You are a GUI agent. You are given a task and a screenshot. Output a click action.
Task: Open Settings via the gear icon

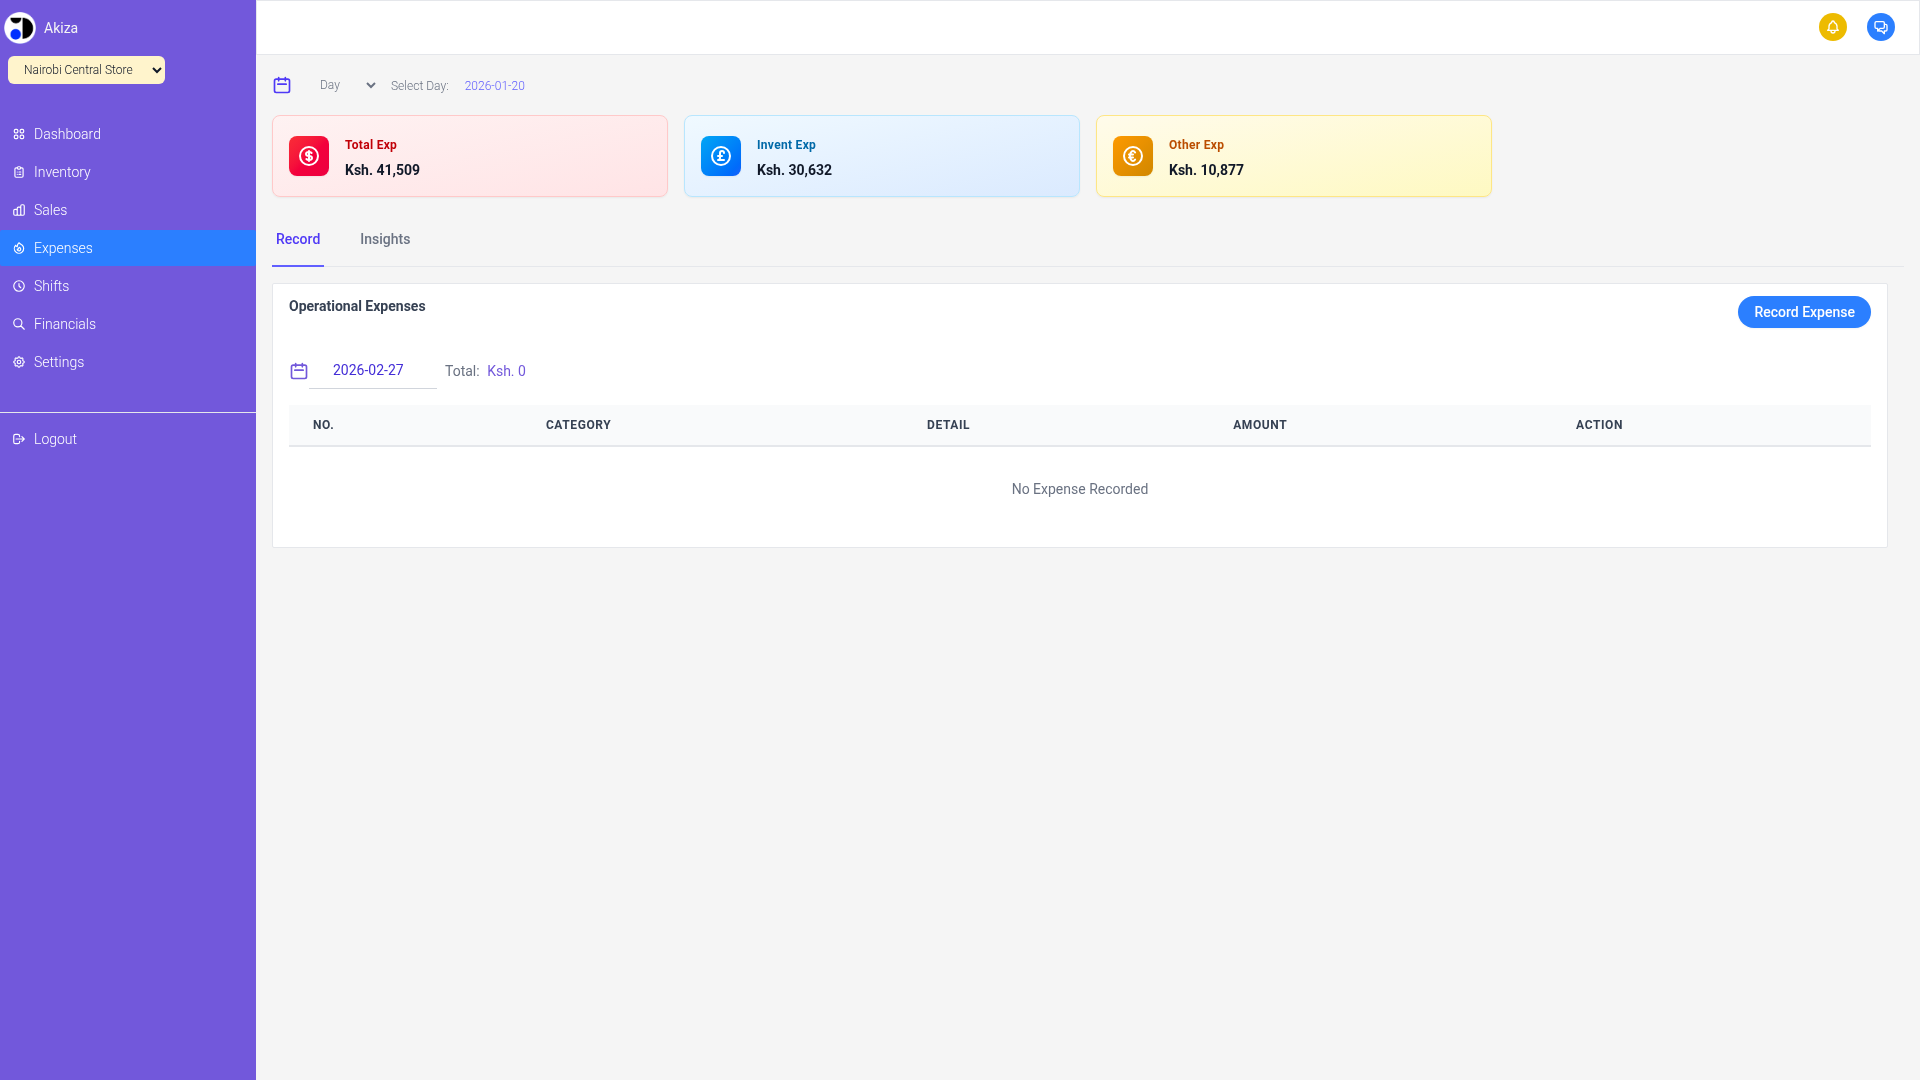[x=18, y=362]
